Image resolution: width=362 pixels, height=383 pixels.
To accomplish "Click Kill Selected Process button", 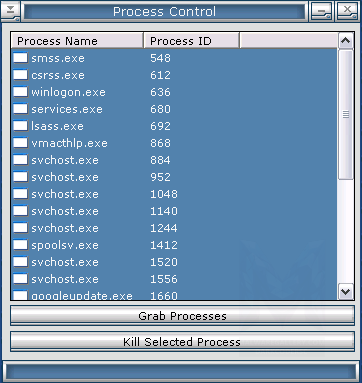I will (182, 342).
